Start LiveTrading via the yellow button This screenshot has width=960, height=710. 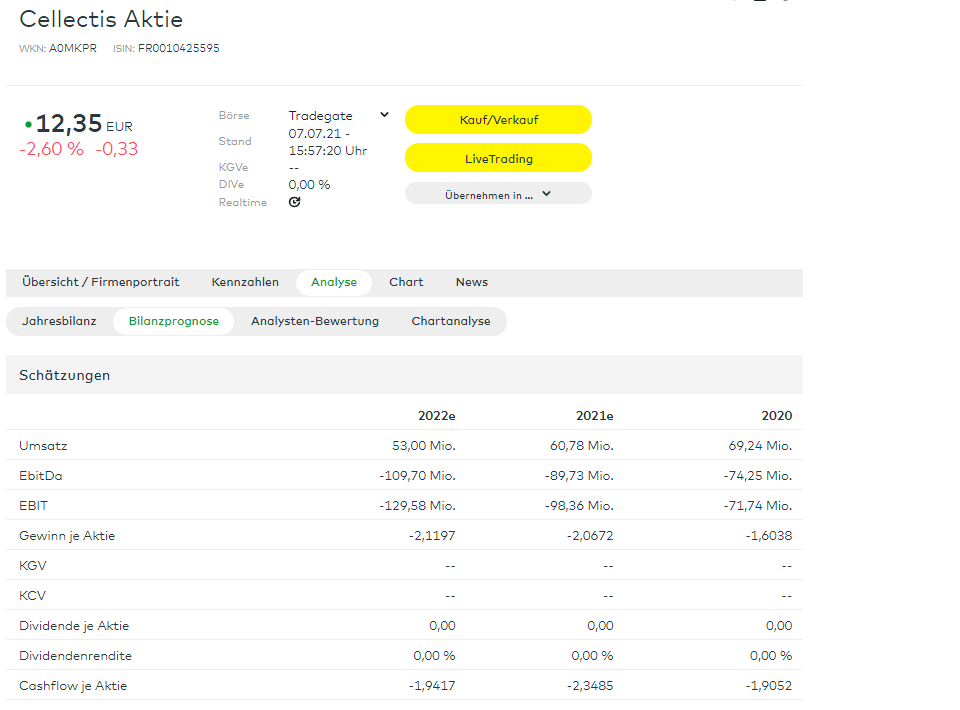tap(498, 158)
